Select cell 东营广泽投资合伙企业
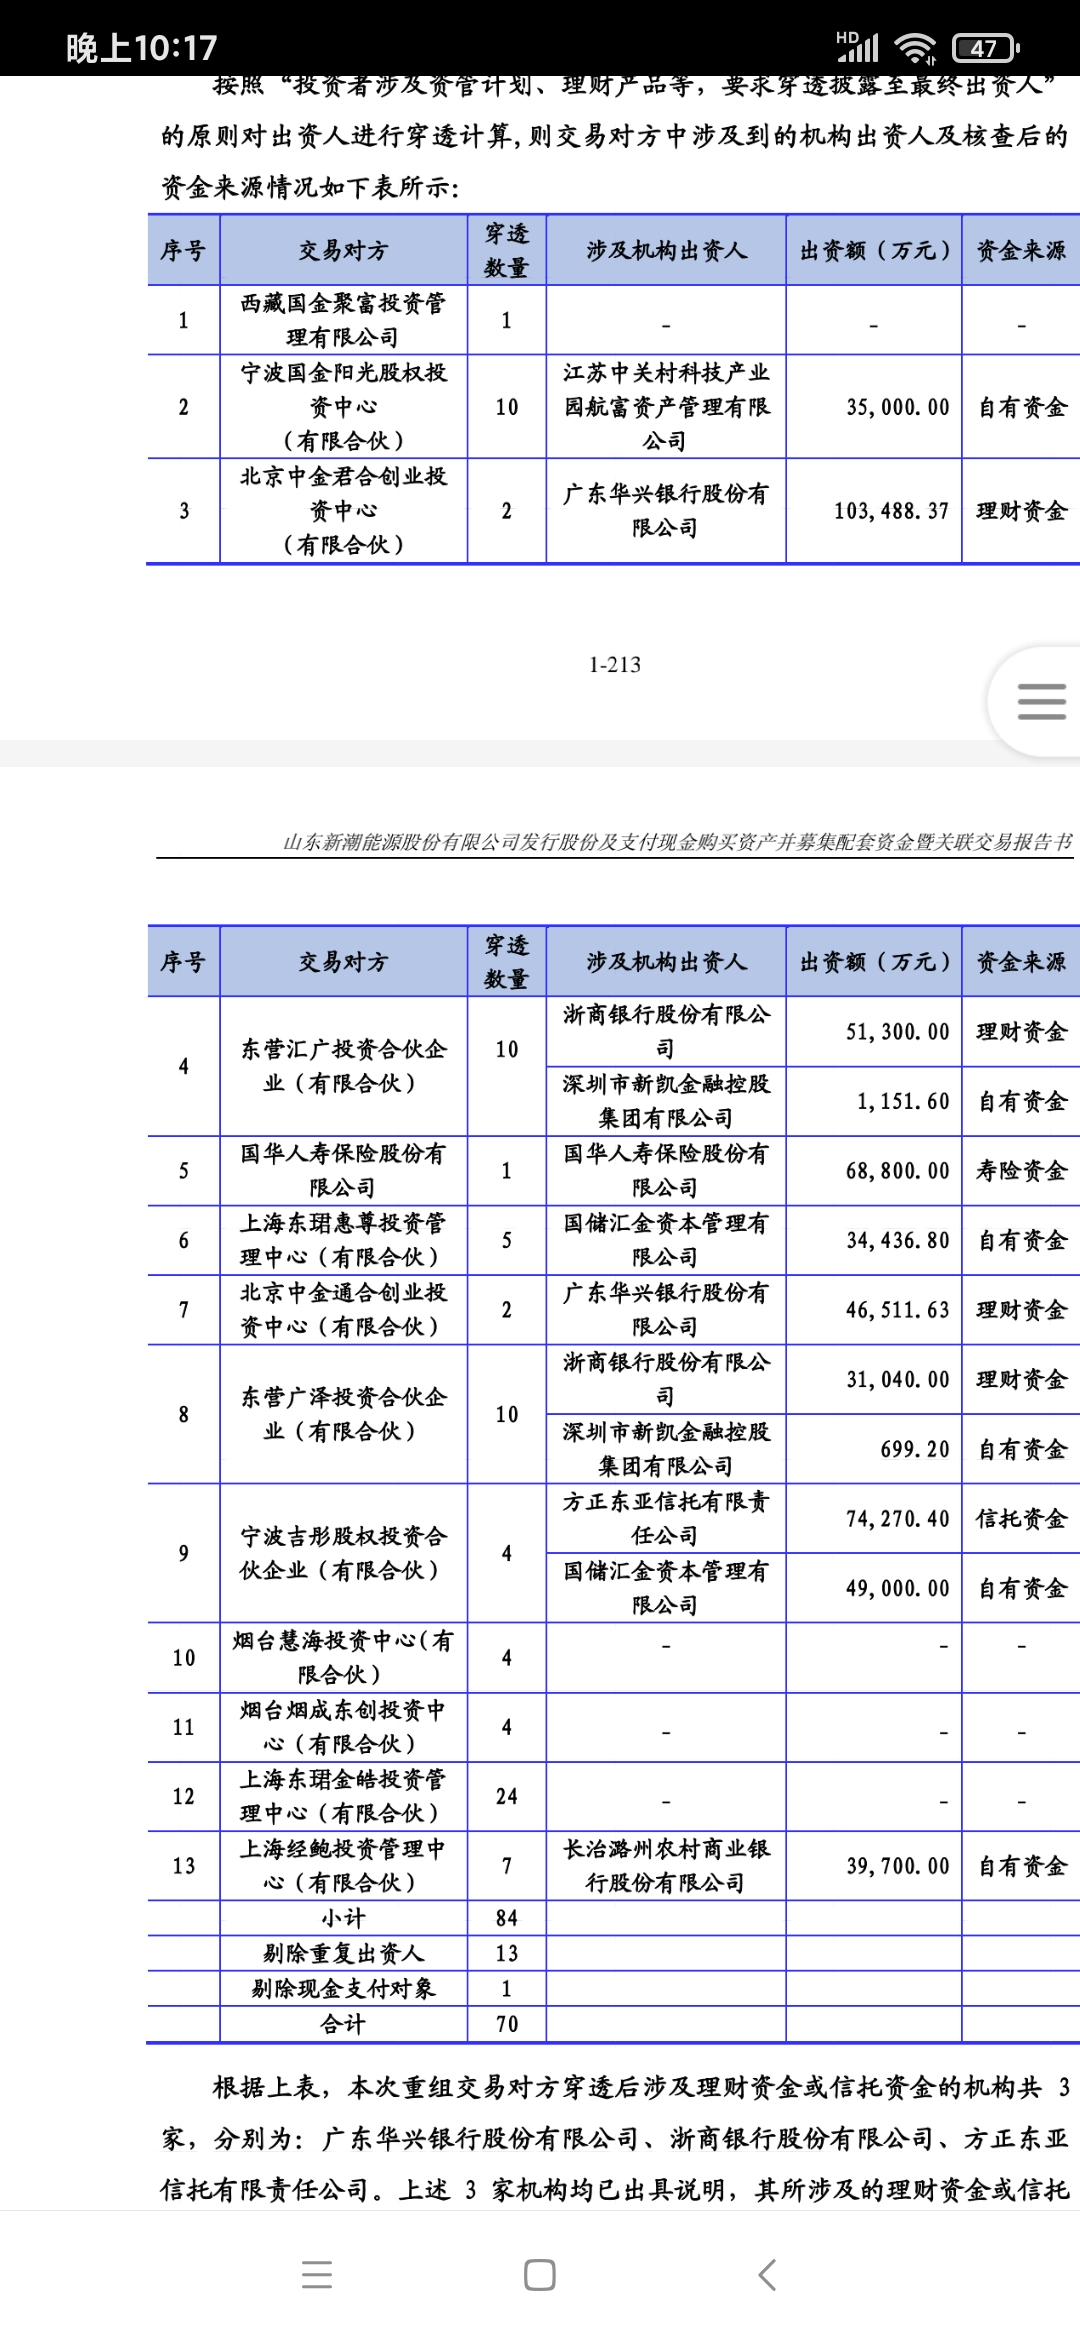This screenshot has height=2340, width=1080. pyautogui.click(x=343, y=1414)
